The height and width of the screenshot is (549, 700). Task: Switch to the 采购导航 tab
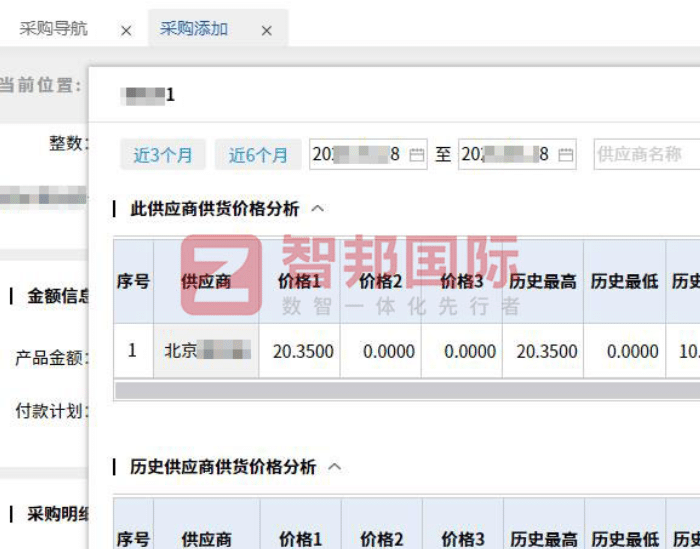[54, 29]
